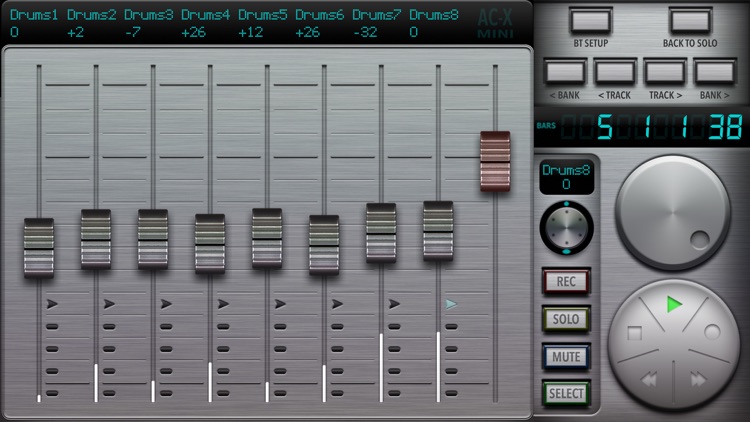Toggle REC arm button
750x422 pixels.
566,281
